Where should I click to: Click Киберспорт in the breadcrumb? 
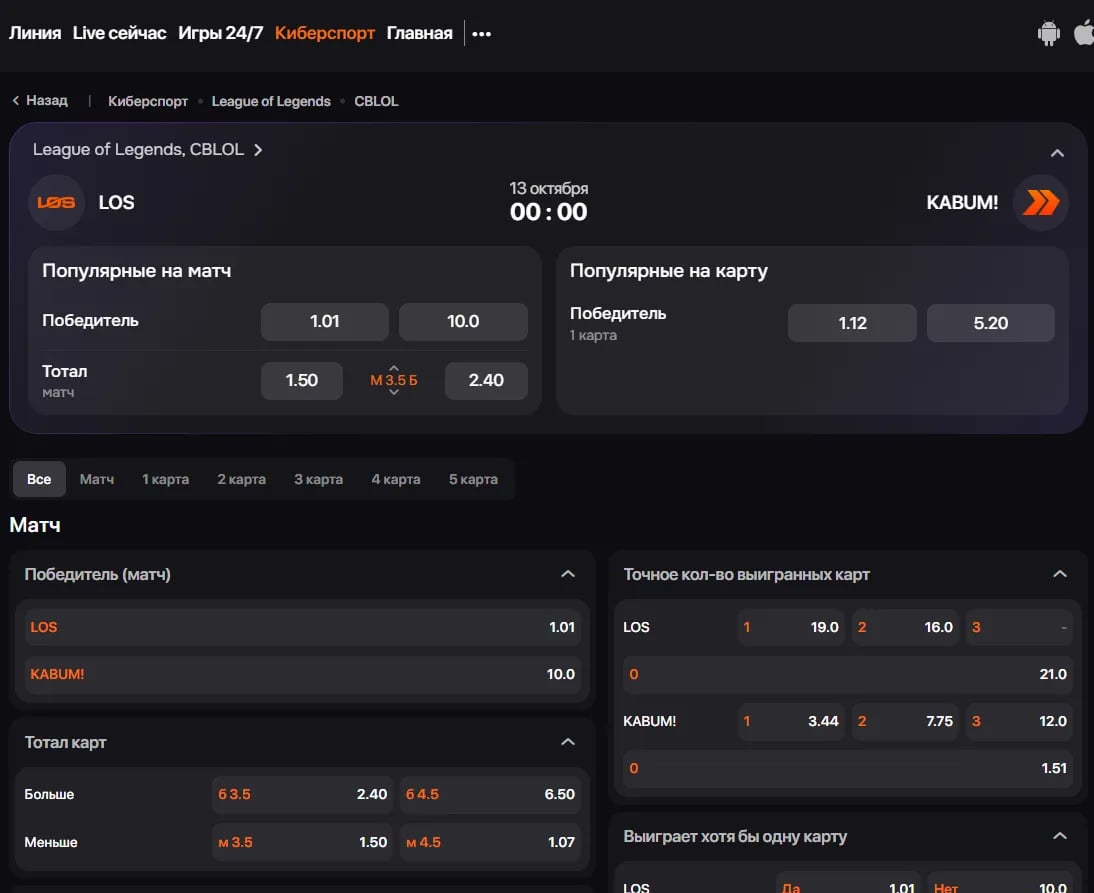(x=148, y=101)
